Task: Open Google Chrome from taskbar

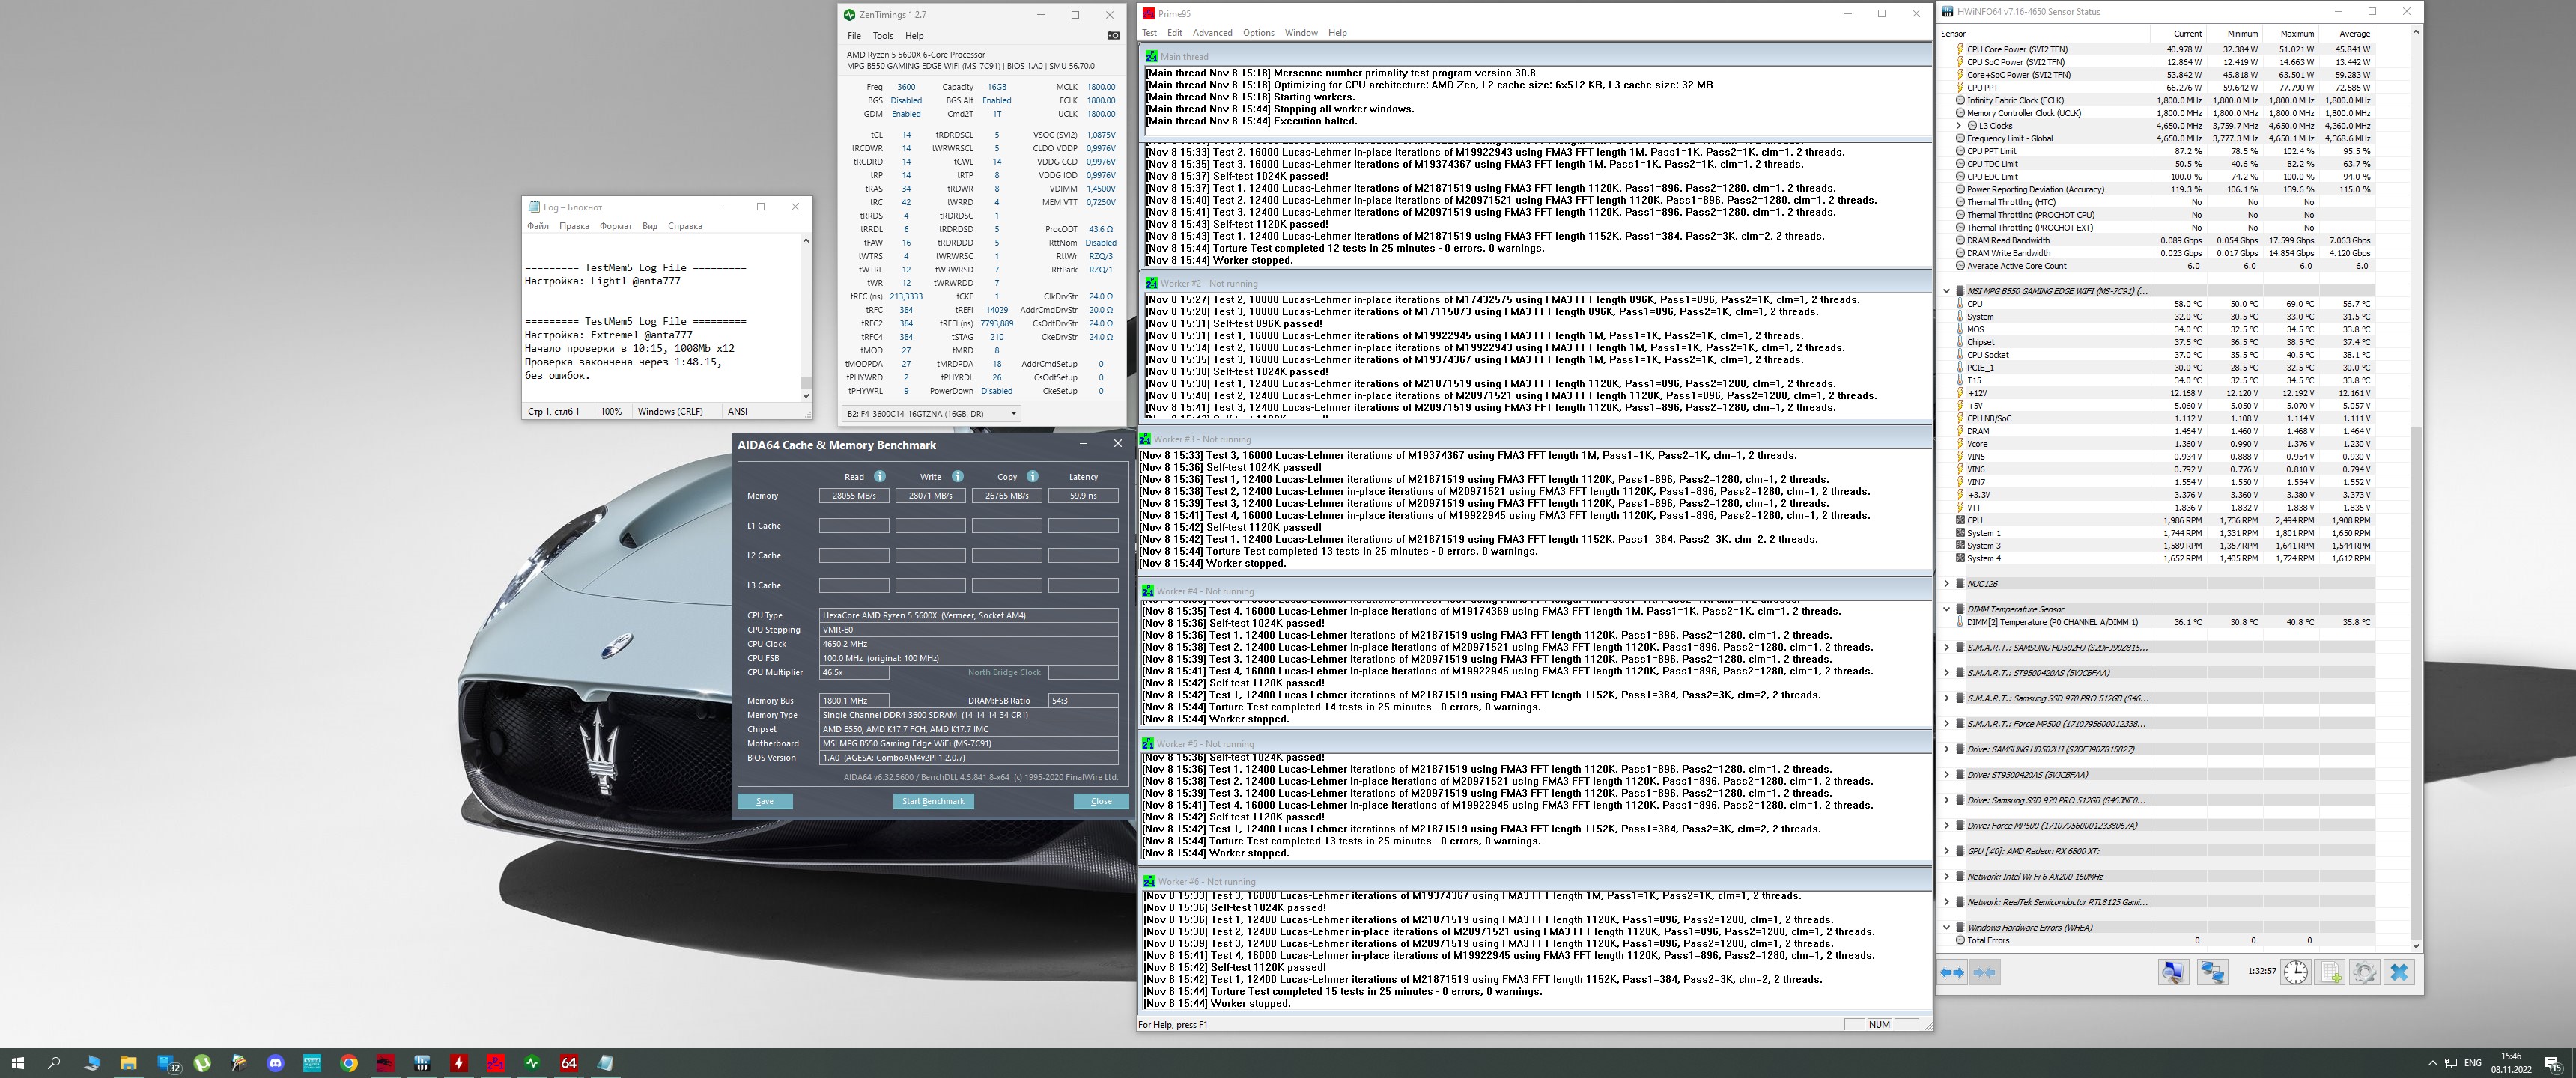Action: [349, 1063]
